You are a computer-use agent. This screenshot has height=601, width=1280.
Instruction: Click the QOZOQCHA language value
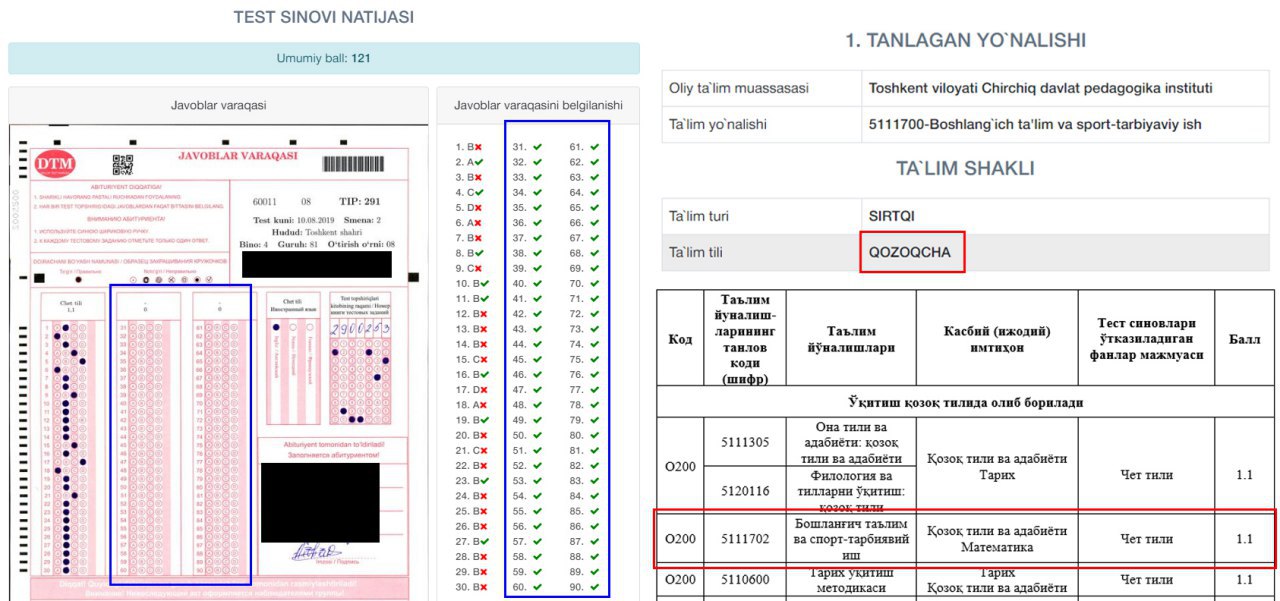coord(910,253)
